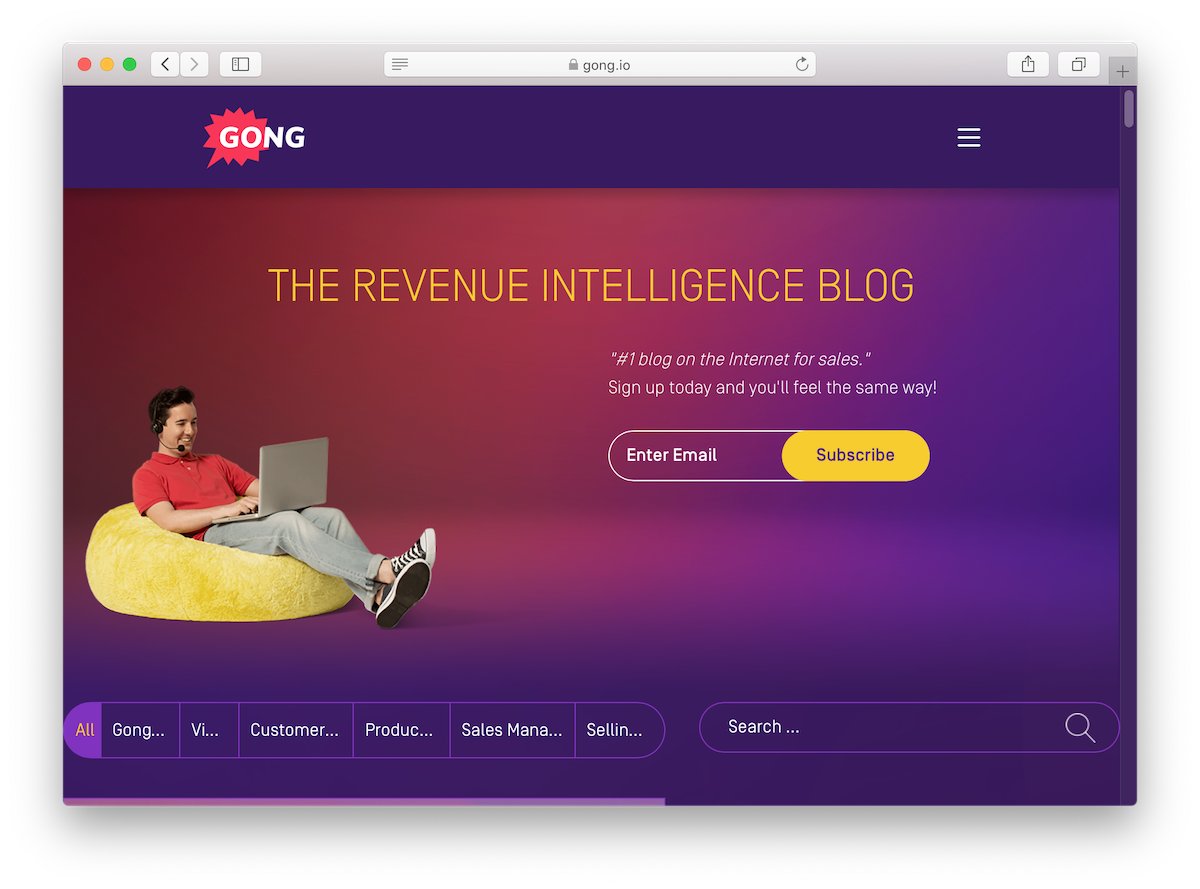Go back with Safari's back arrow

(x=165, y=64)
